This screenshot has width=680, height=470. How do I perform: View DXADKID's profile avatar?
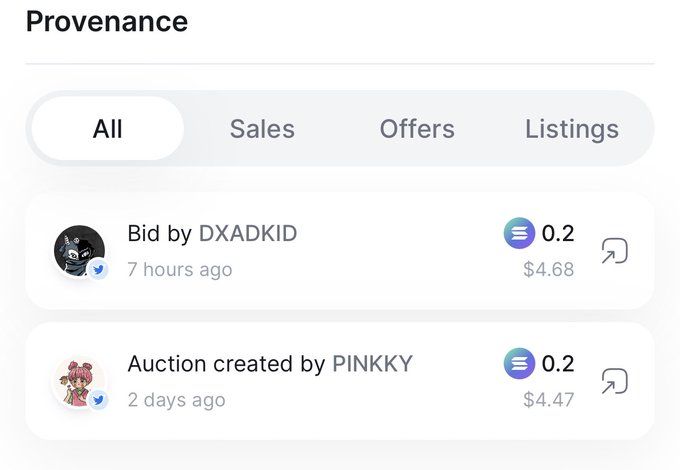click(x=78, y=250)
